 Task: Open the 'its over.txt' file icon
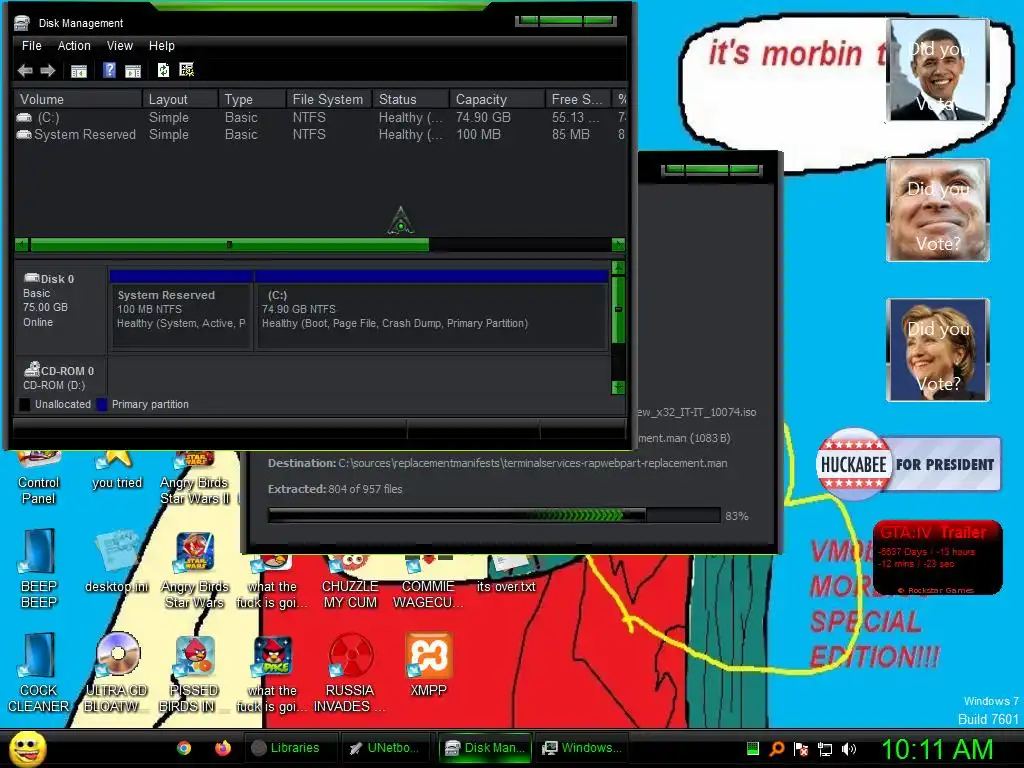pyautogui.click(x=506, y=575)
